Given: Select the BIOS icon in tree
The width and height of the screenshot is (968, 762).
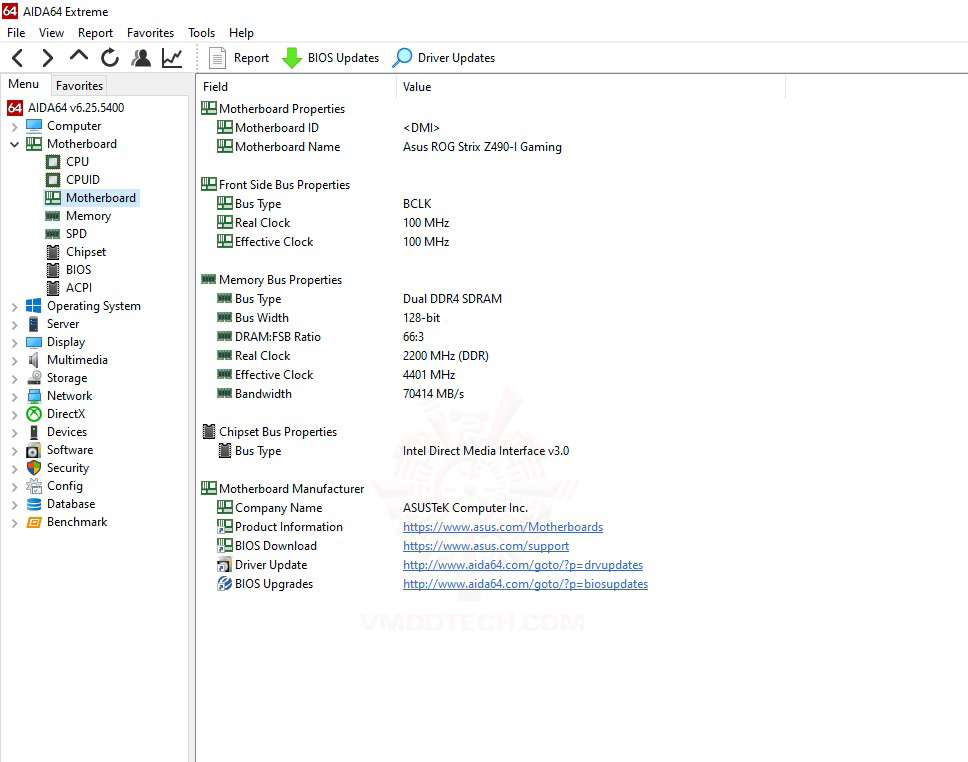Looking at the screenshot, I should click(x=53, y=270).
